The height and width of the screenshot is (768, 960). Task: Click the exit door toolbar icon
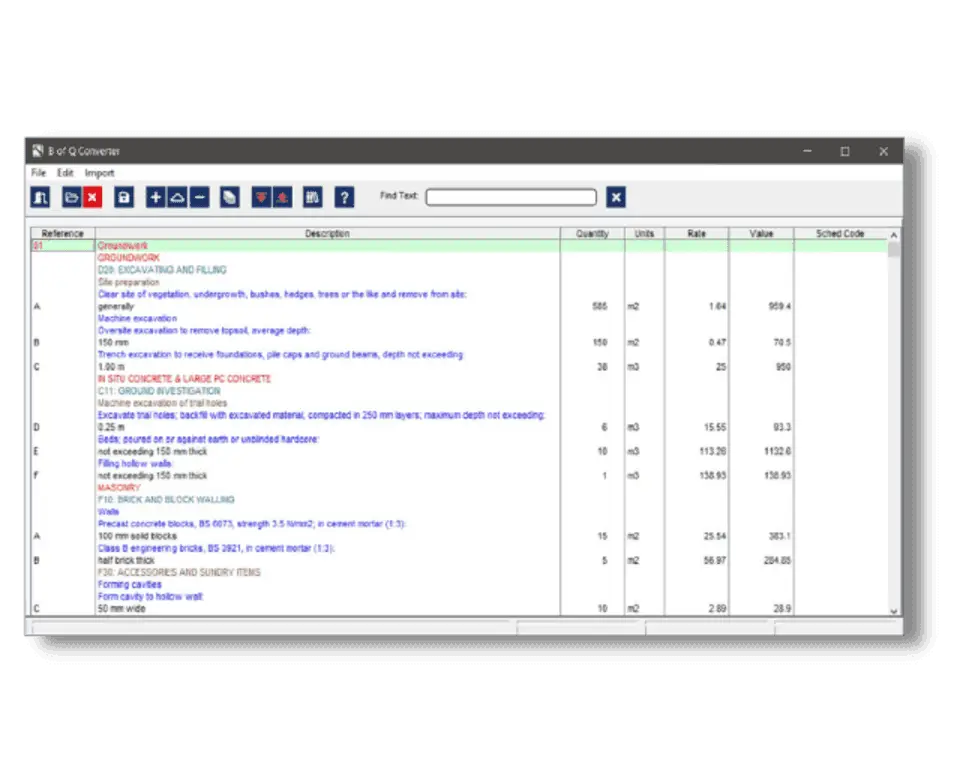40,197
